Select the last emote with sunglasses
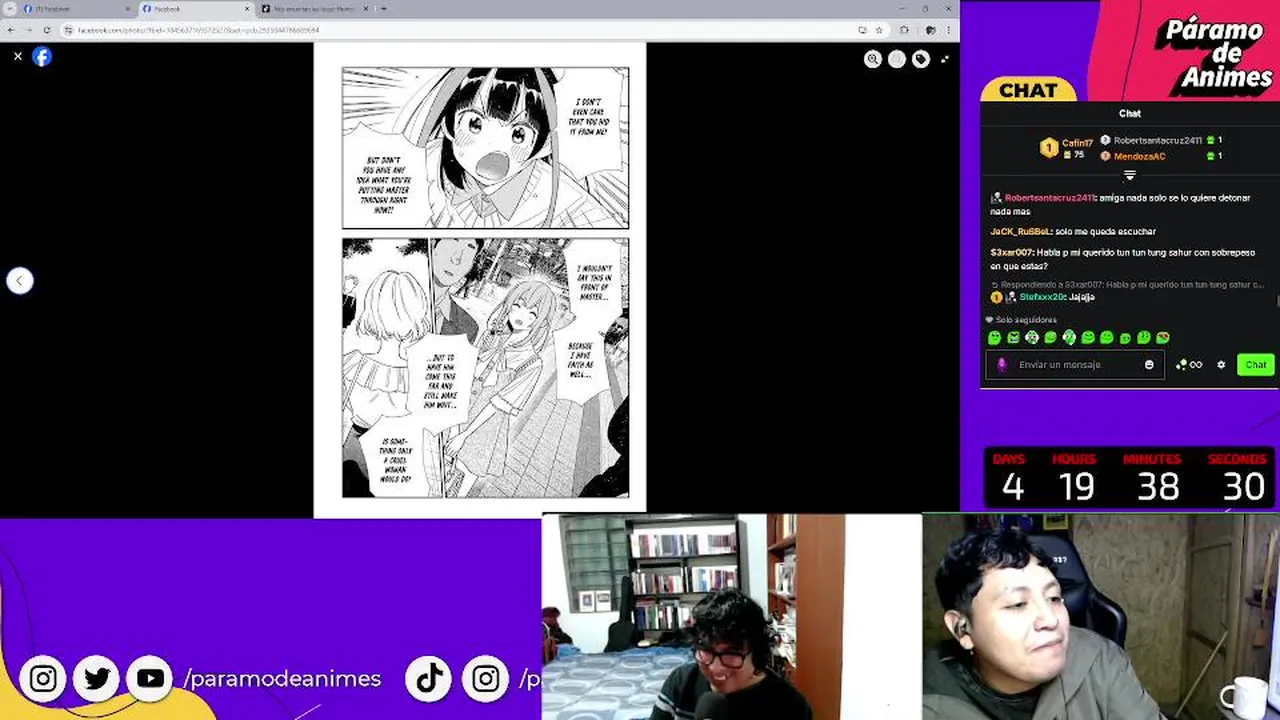This screenshot has width=1280, height=720. coord(1163,338)
